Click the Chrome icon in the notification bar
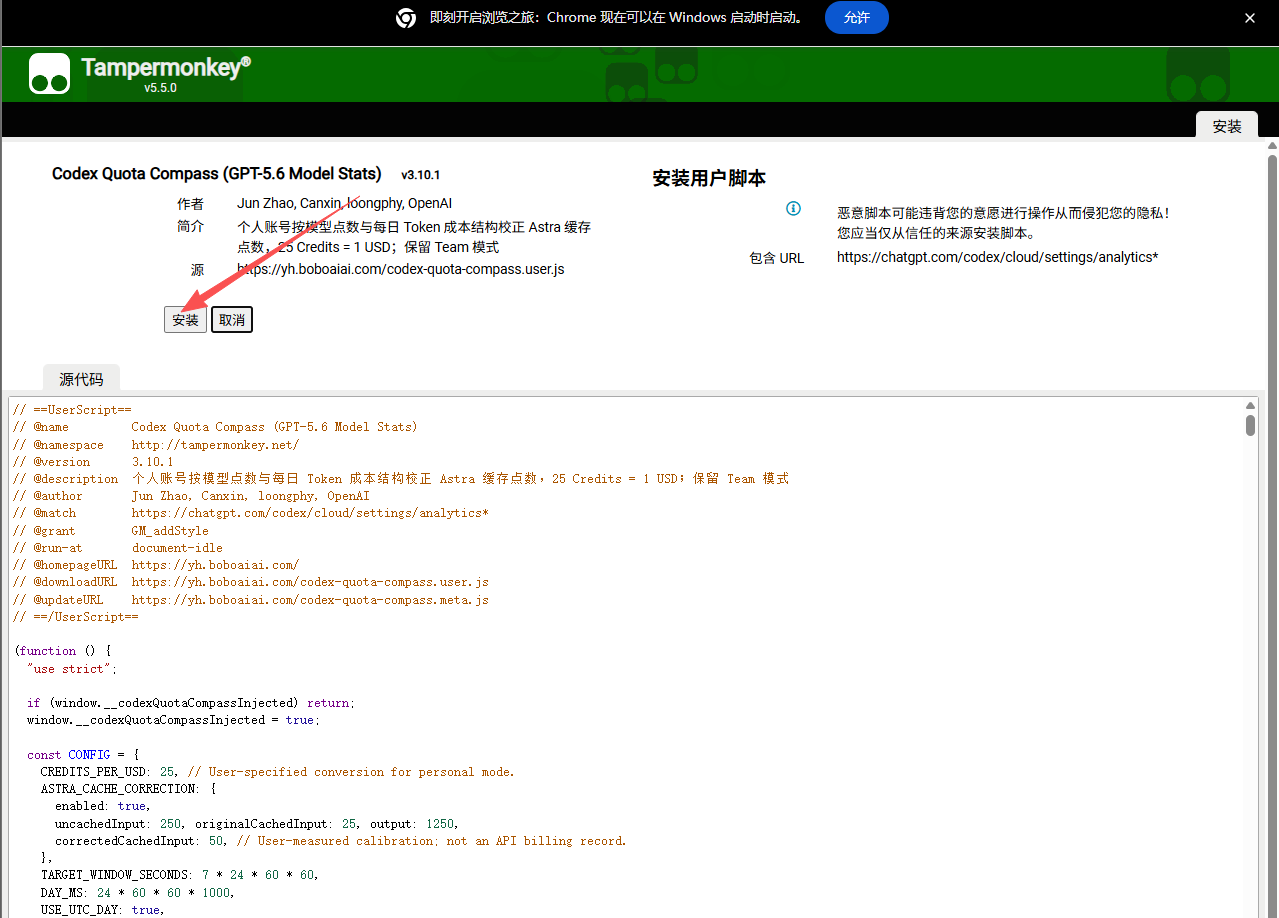1279x918 pixels. [x=406, y=18]
